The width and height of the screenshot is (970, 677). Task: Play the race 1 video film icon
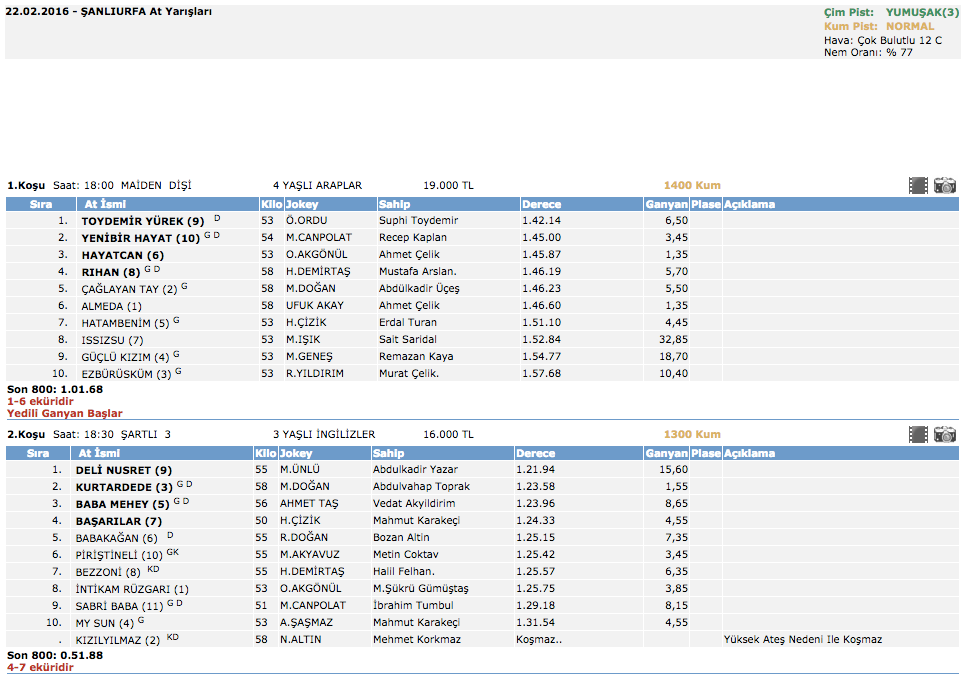click(918, 185)
